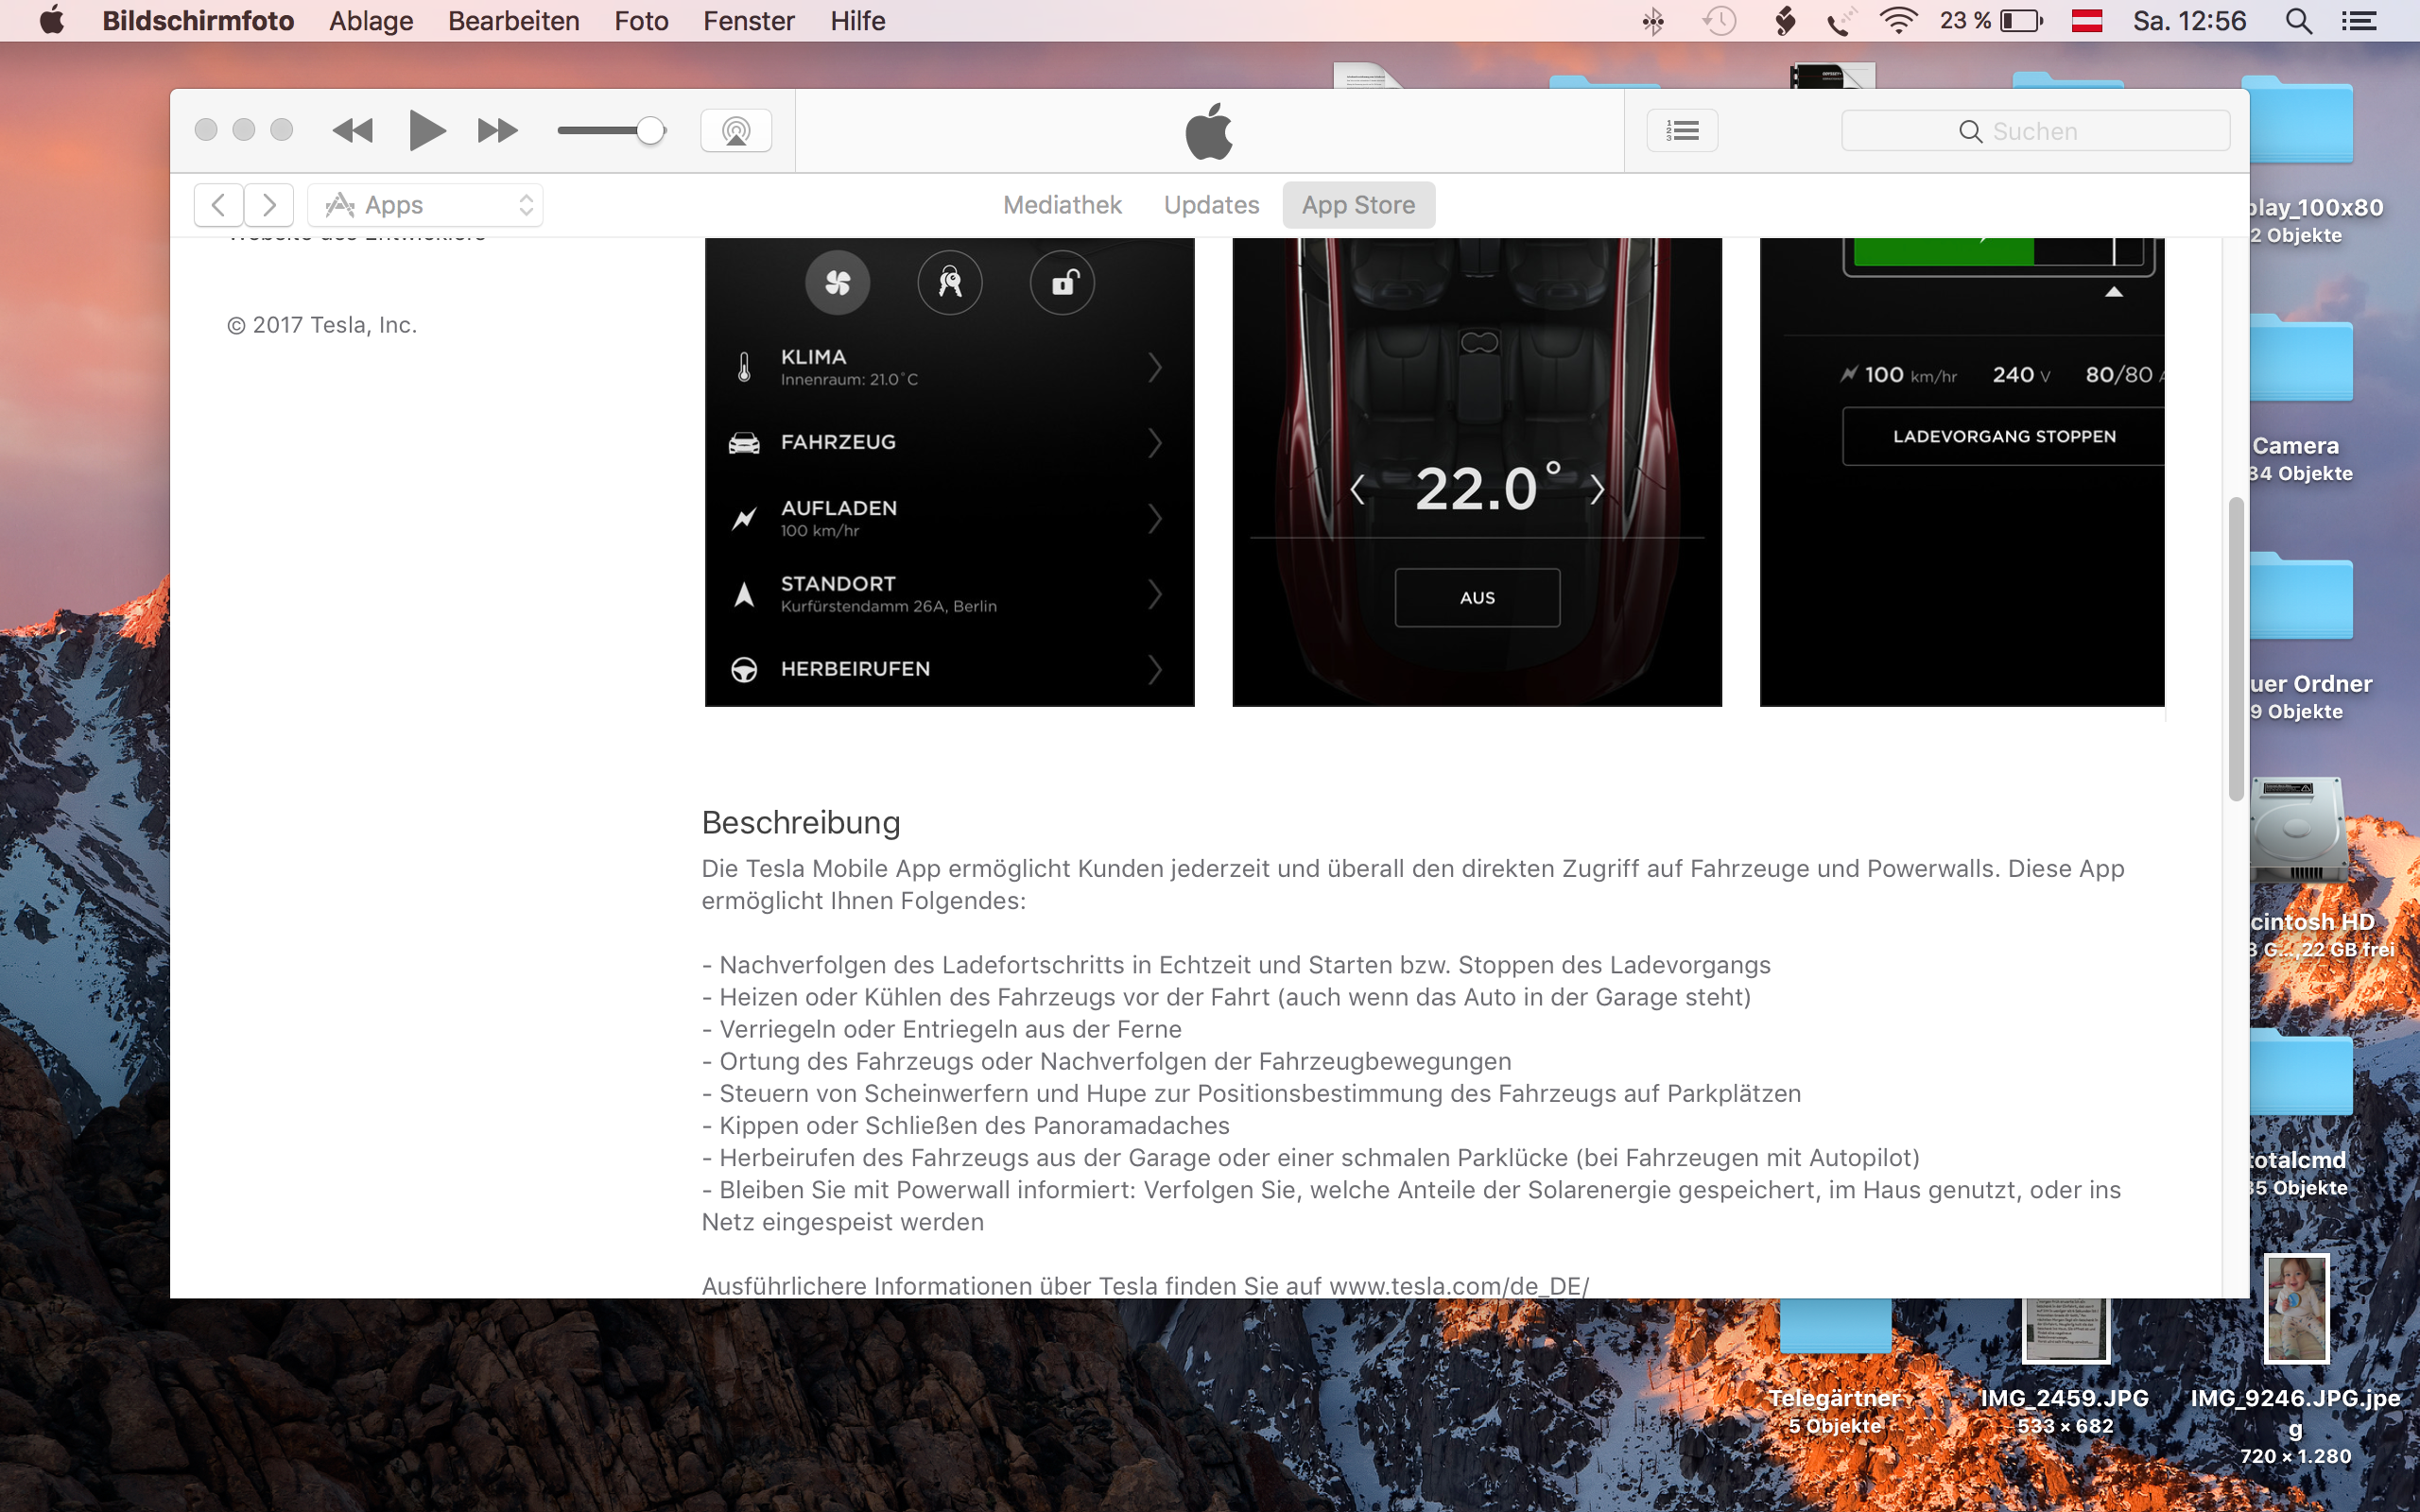Increase temperature with right chevron
The height and width of the screenshot is (1512, 2420).
pyautogui.click(x=1597, y=490)
